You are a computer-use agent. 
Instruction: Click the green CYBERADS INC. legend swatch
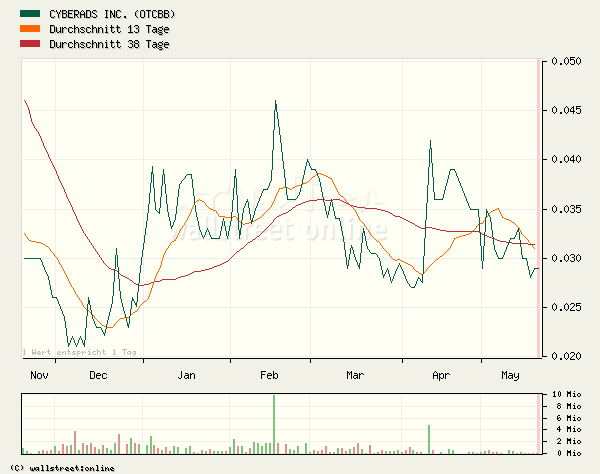click(31, 15)
